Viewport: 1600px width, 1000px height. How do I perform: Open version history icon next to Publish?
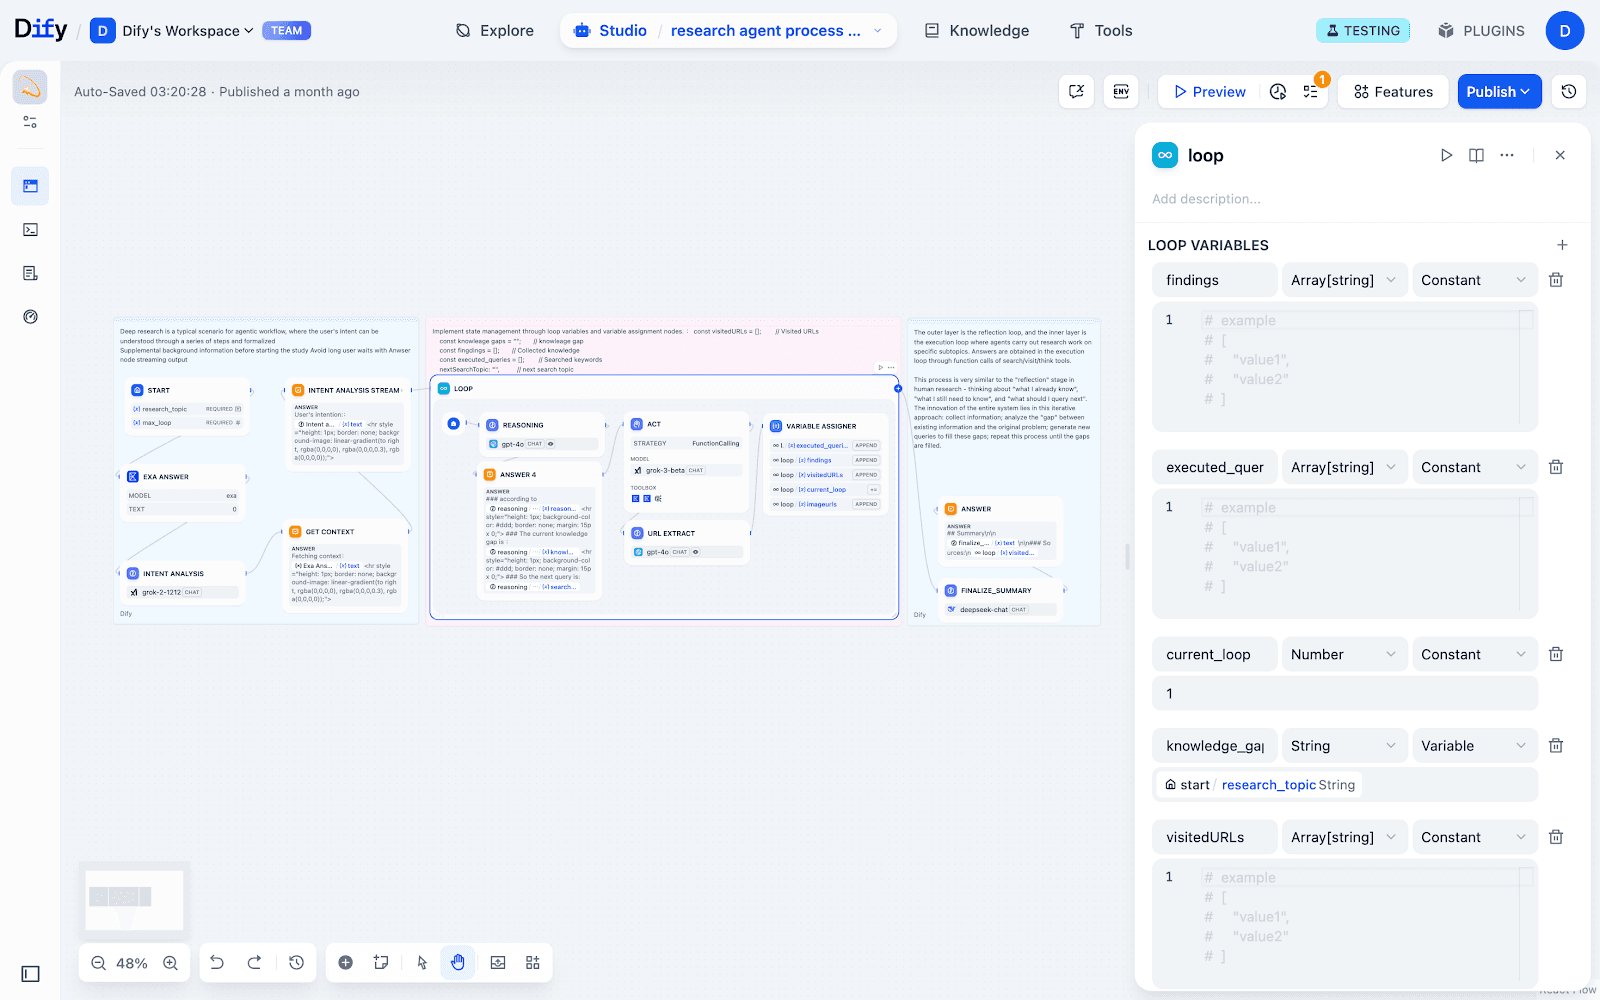click(1569, 92)
